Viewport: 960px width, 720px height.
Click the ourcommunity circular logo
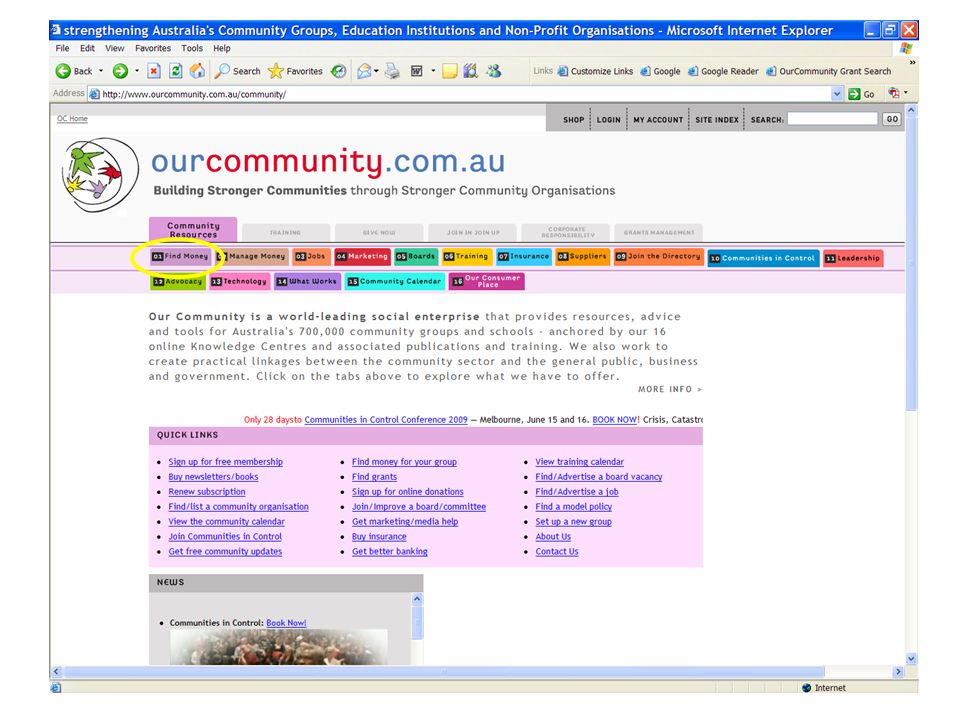[x=99, y=175]
